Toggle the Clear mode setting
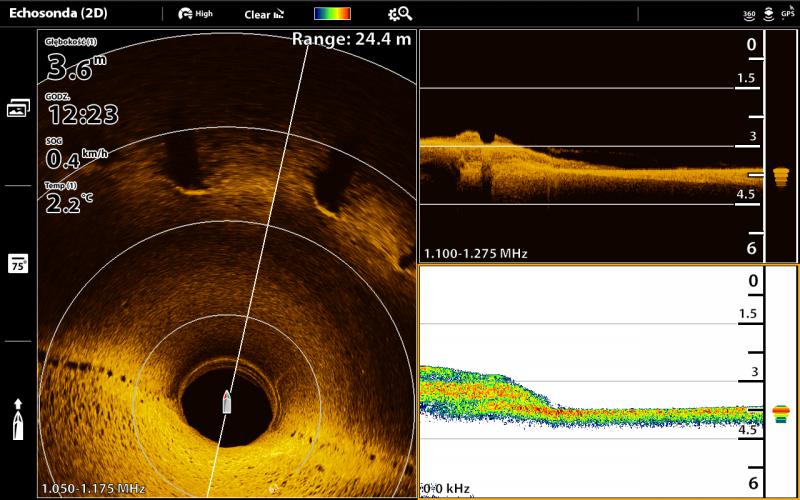 tap(264, 15)
